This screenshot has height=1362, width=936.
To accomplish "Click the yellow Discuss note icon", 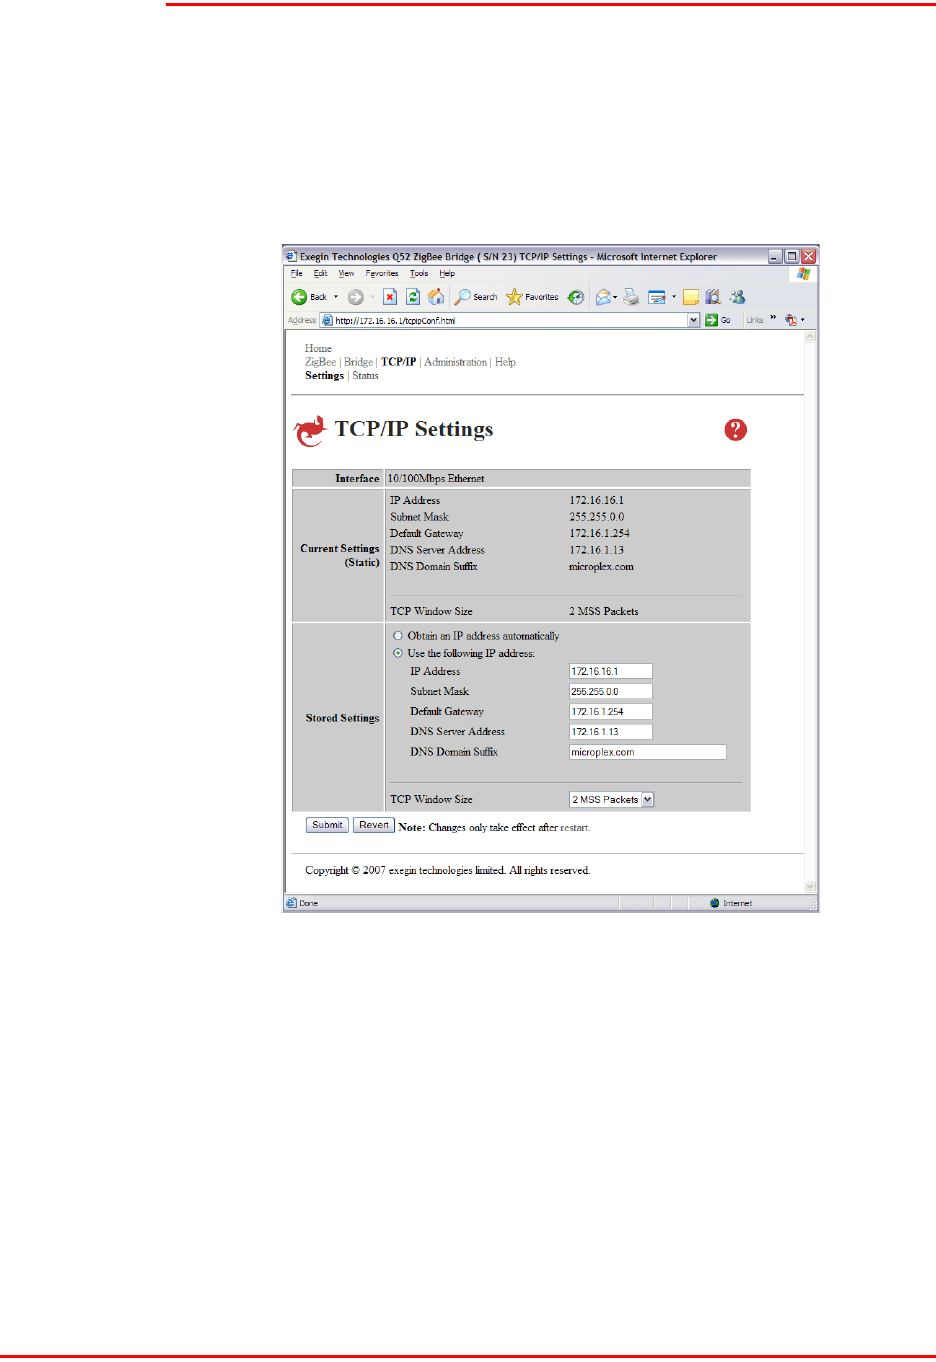I will pyautogui.click(x=691, y=297).
